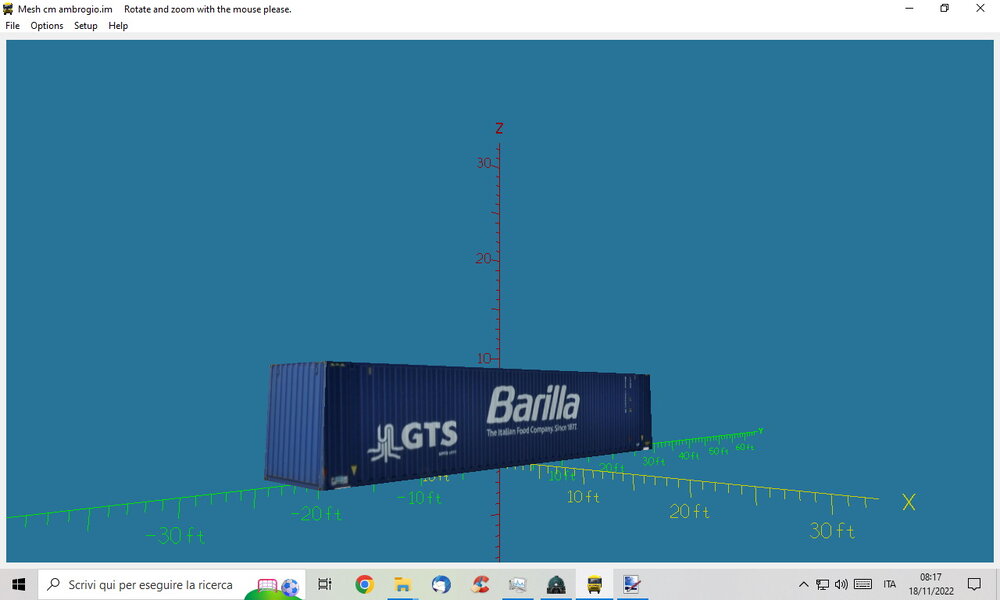This screenshot has width=1000, height=600.
Task: Open CCleaner from the taskbar
Action: point(480,584)
